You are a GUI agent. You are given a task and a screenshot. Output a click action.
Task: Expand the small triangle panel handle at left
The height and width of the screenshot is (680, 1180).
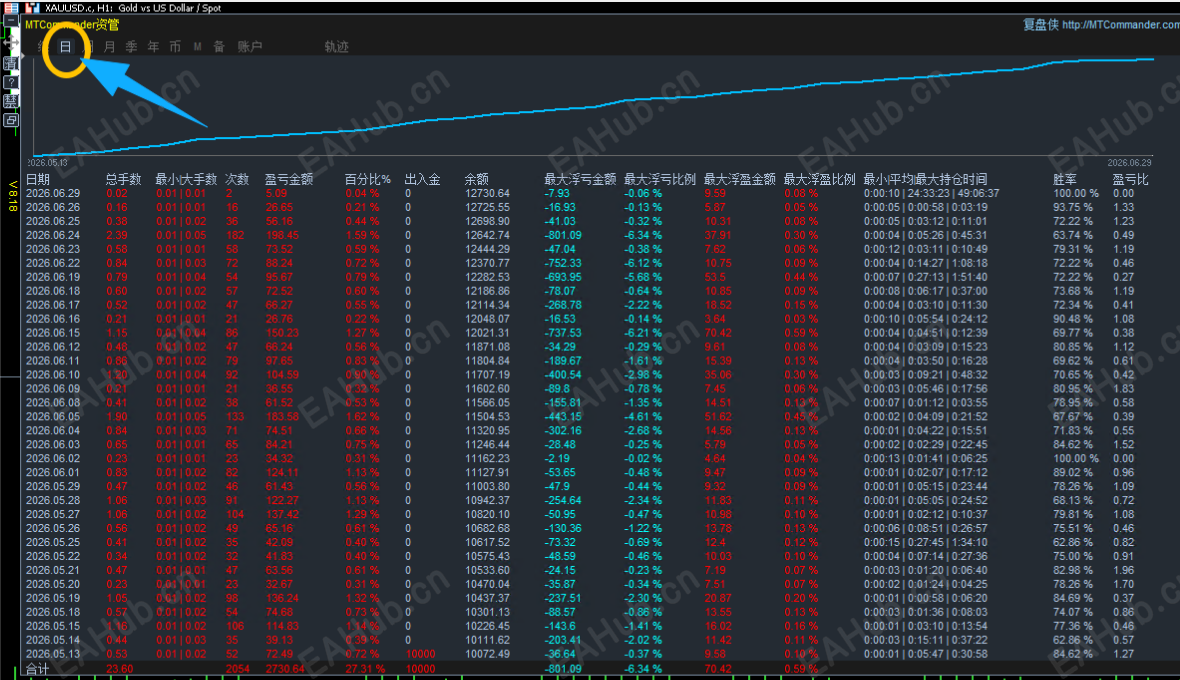coord(22,55)
